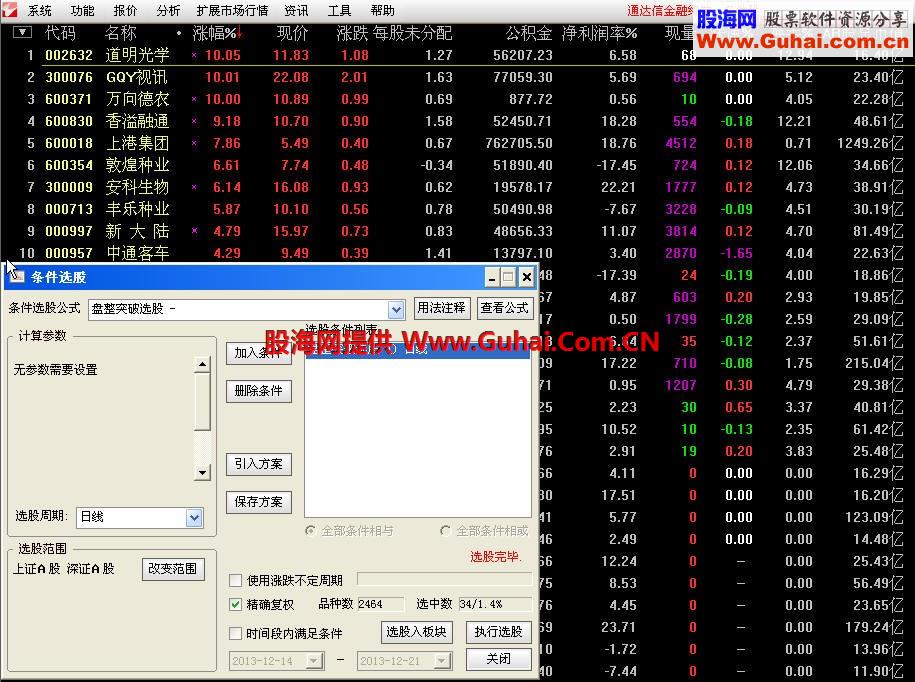Open the end date 2013-12-21 dropdown
Image resolution: width=915 pixels, height=682 pixels.
click(x=442, y=661)
